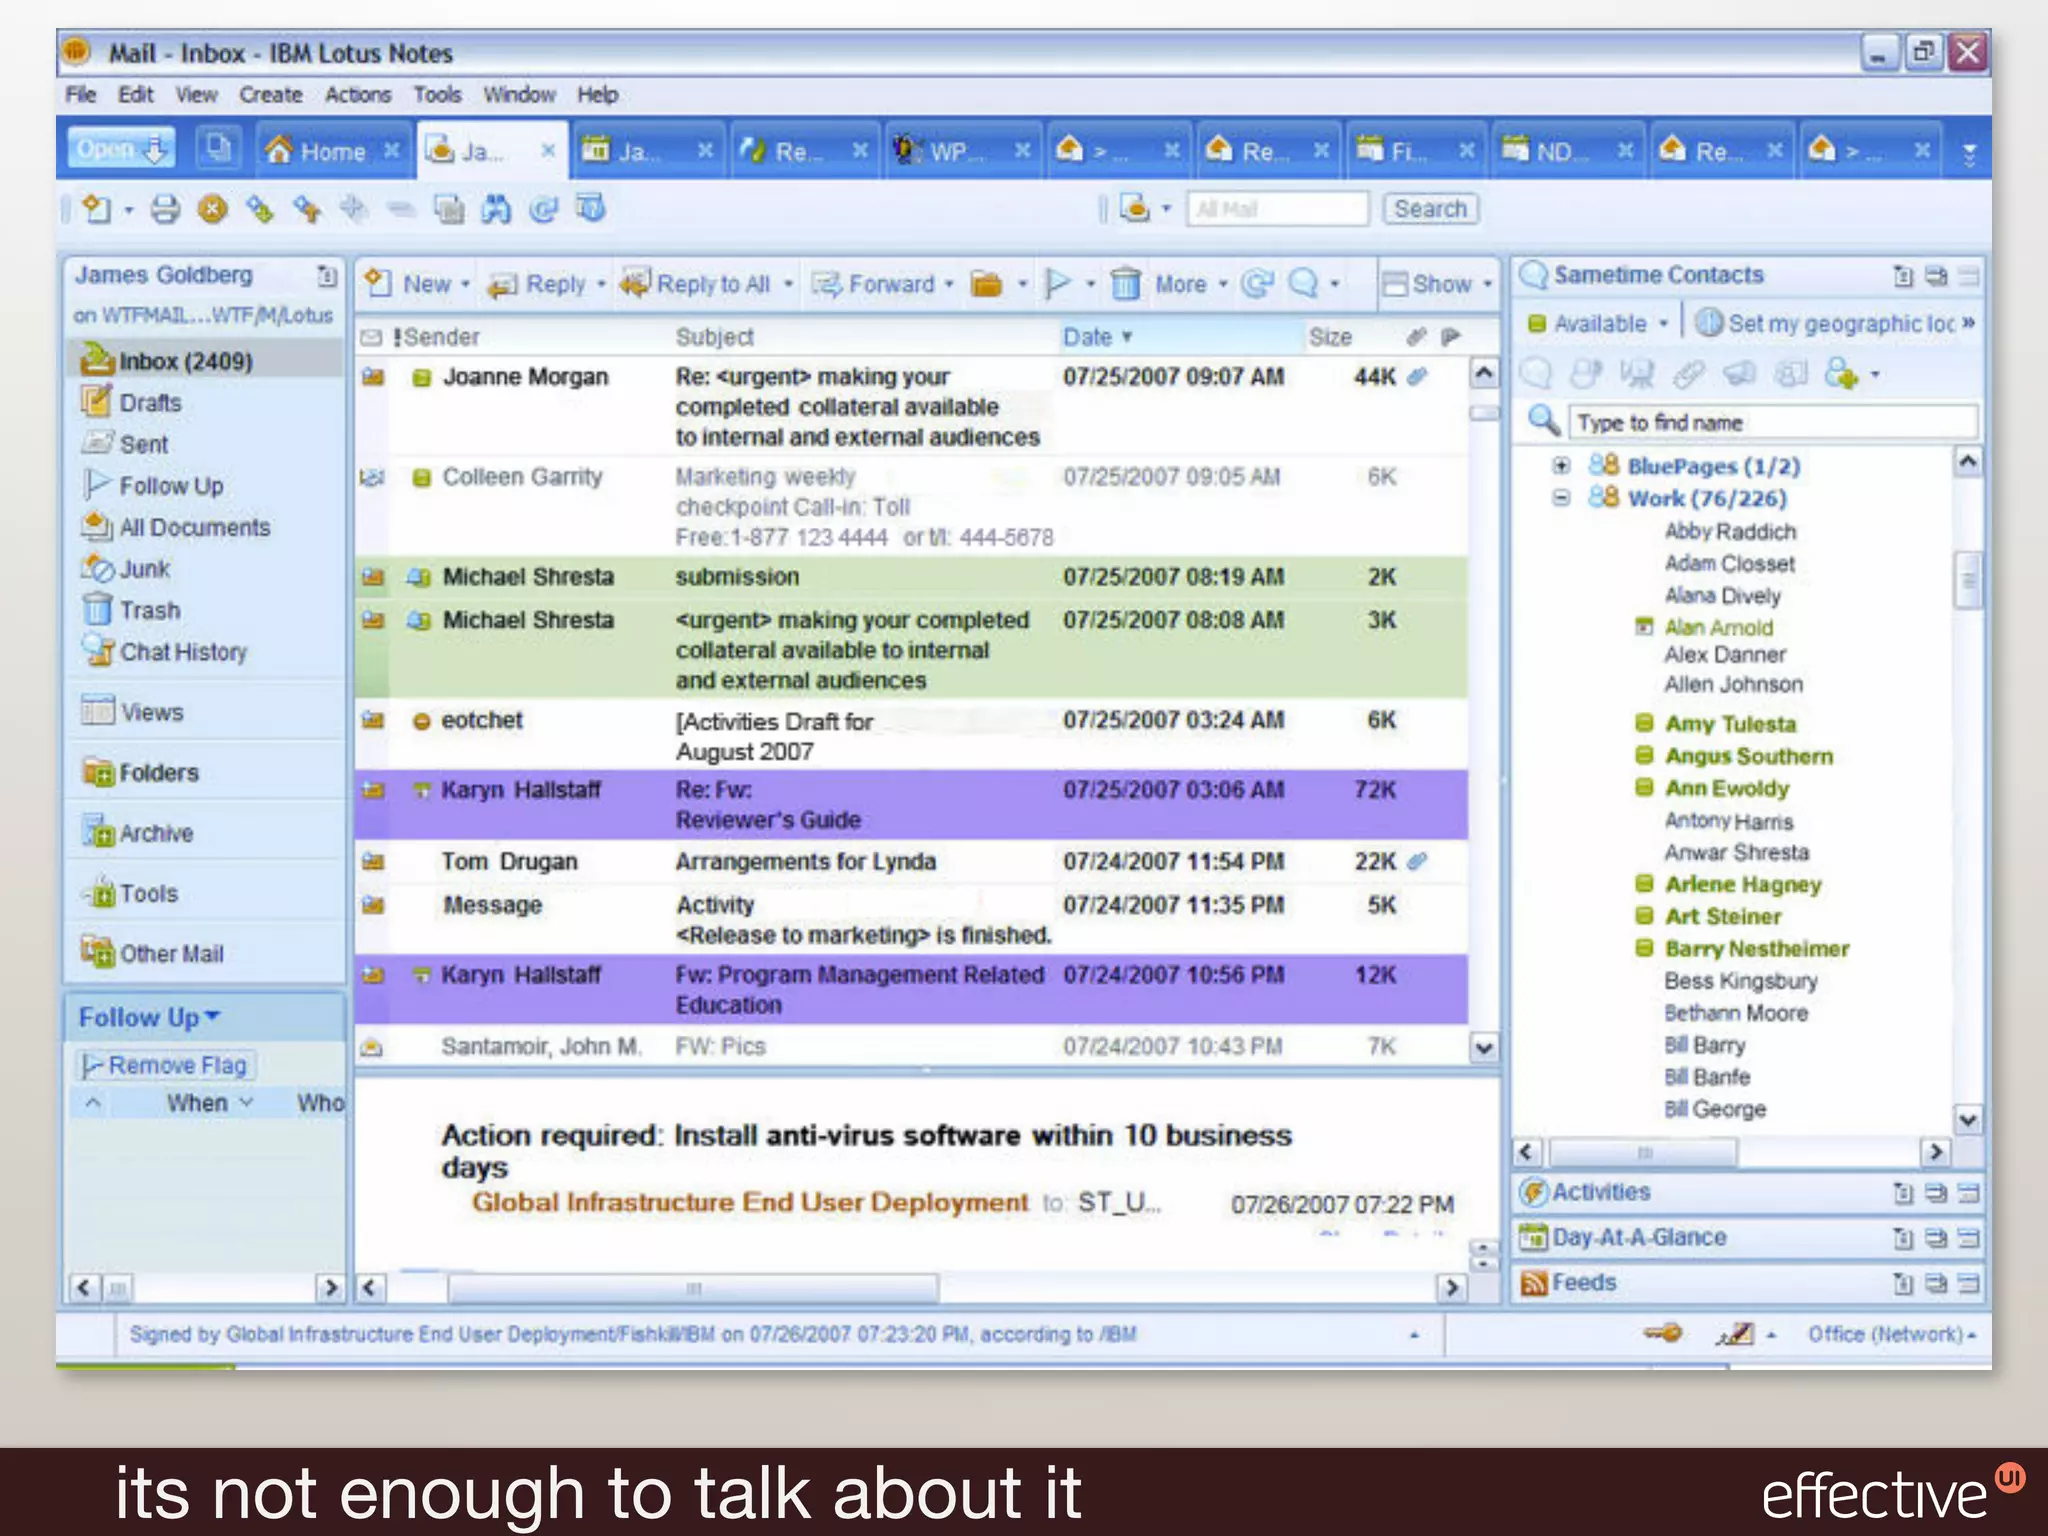Screen dimensions: 2048x1536
Task: Open the Actions menu
Action: click(357, 95)
